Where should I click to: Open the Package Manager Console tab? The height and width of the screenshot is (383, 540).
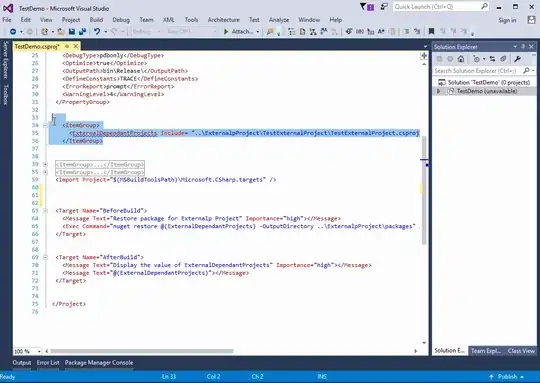[x=99, y=363]
